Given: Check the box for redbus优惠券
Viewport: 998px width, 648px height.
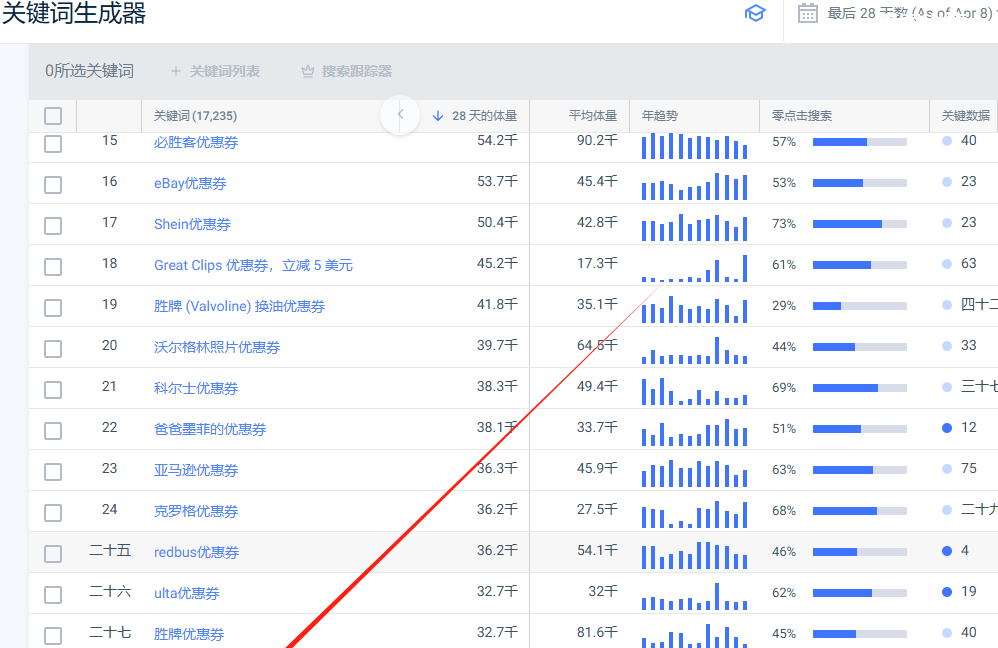Looking at the screenshot, I should pyautogui.click(x=53, y=553).
